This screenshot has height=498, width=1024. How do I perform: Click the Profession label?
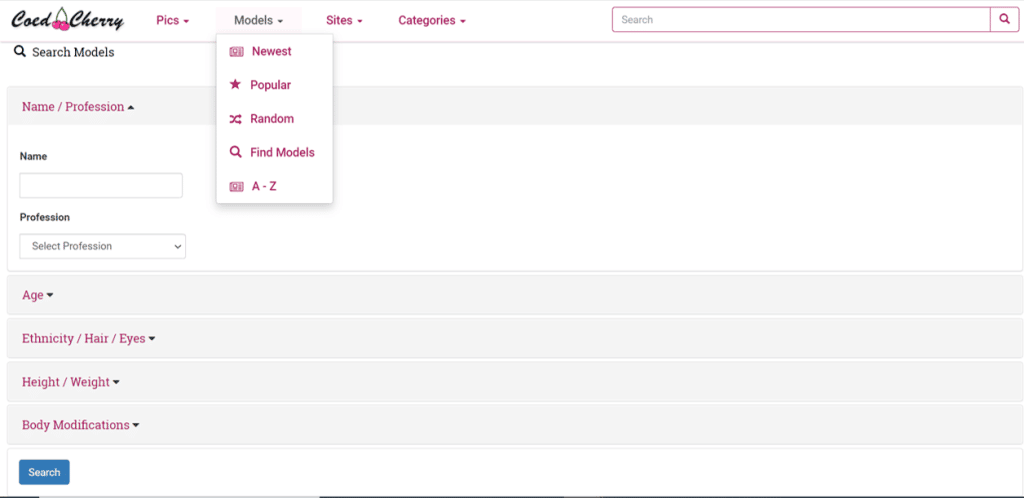tap(44, 217)
